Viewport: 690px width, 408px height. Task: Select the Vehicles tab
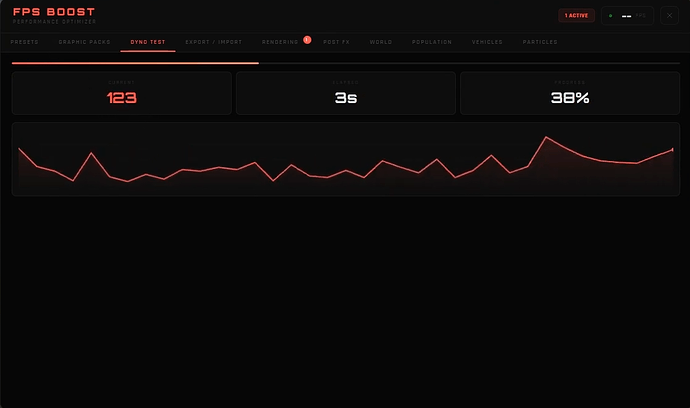click(x=487, y=42)
